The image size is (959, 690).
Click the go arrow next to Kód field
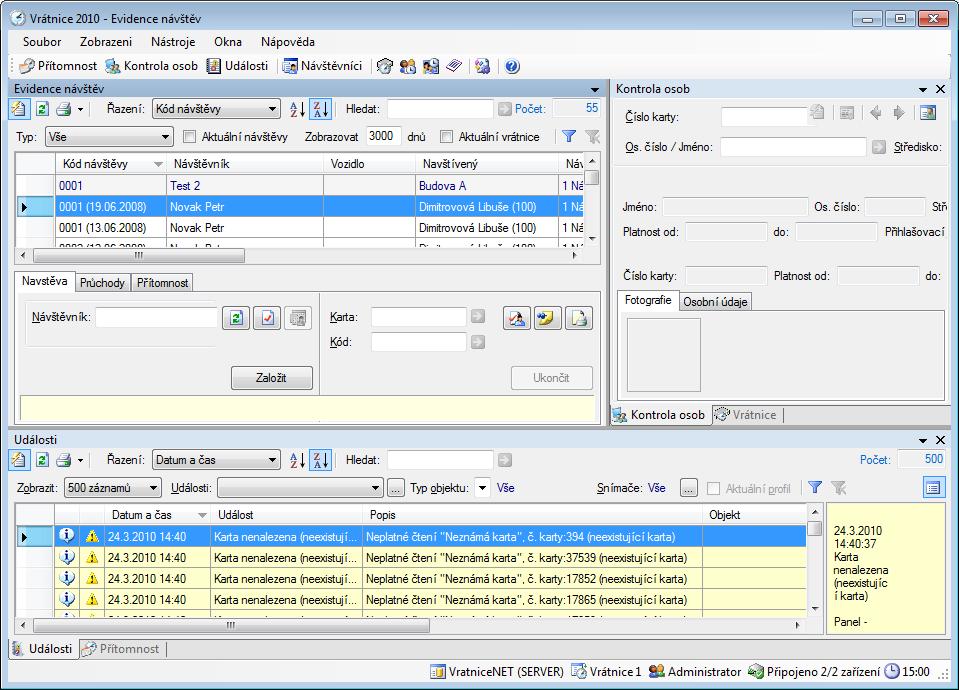coord(478,341)
